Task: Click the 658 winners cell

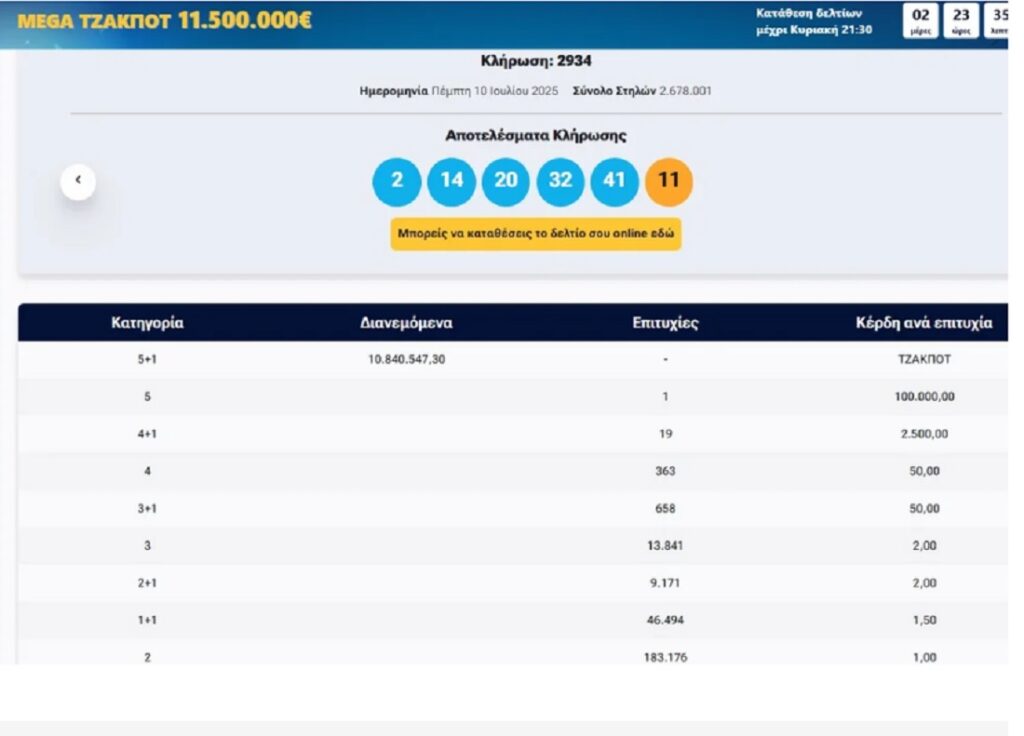Action: pos(665,508)
